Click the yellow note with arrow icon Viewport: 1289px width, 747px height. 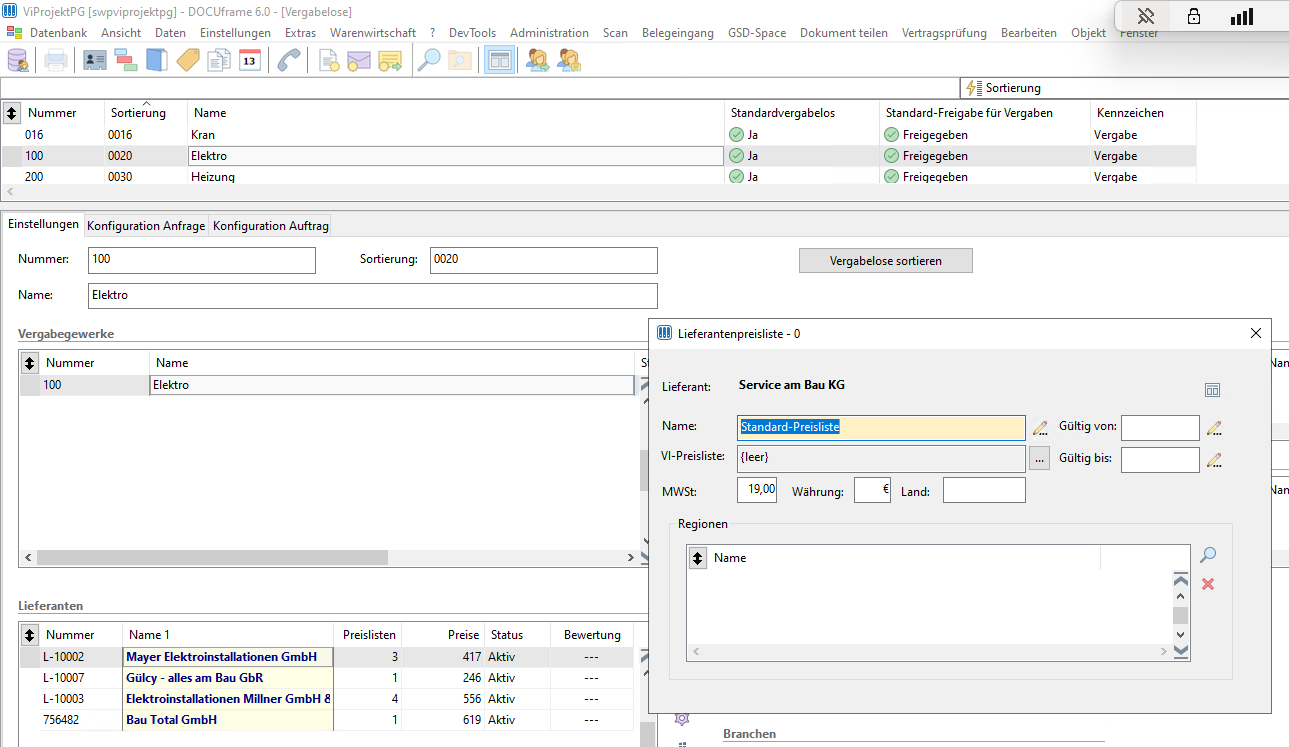pos(390,60)
